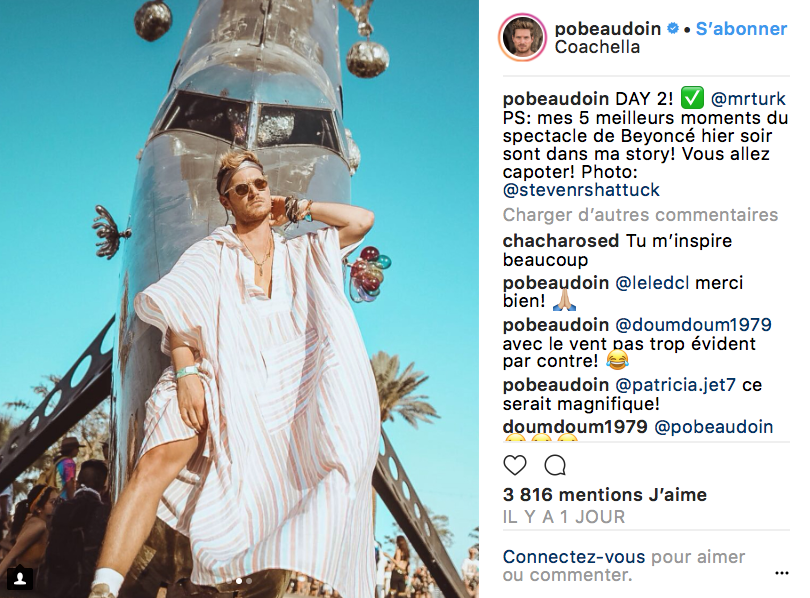This screenshot has width=810, height=598.
Task: Open the @leledcl mention
Action: 652,283
